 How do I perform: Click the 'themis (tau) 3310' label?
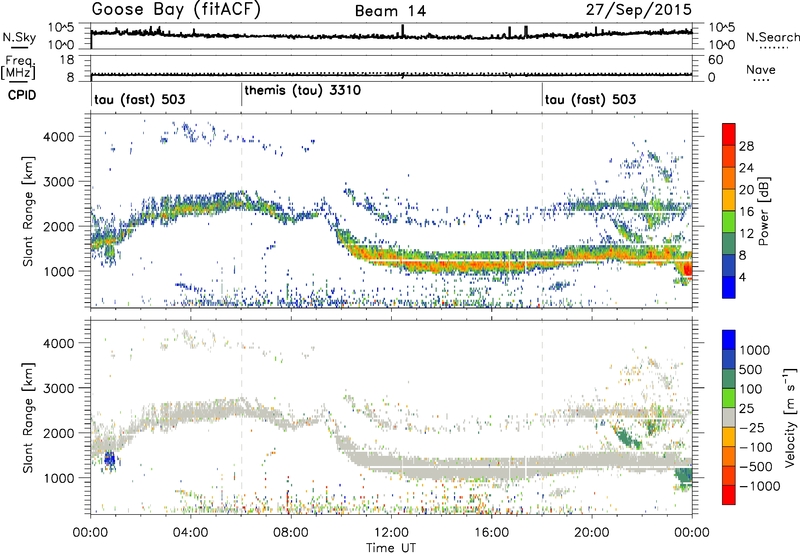click(303, 91)
